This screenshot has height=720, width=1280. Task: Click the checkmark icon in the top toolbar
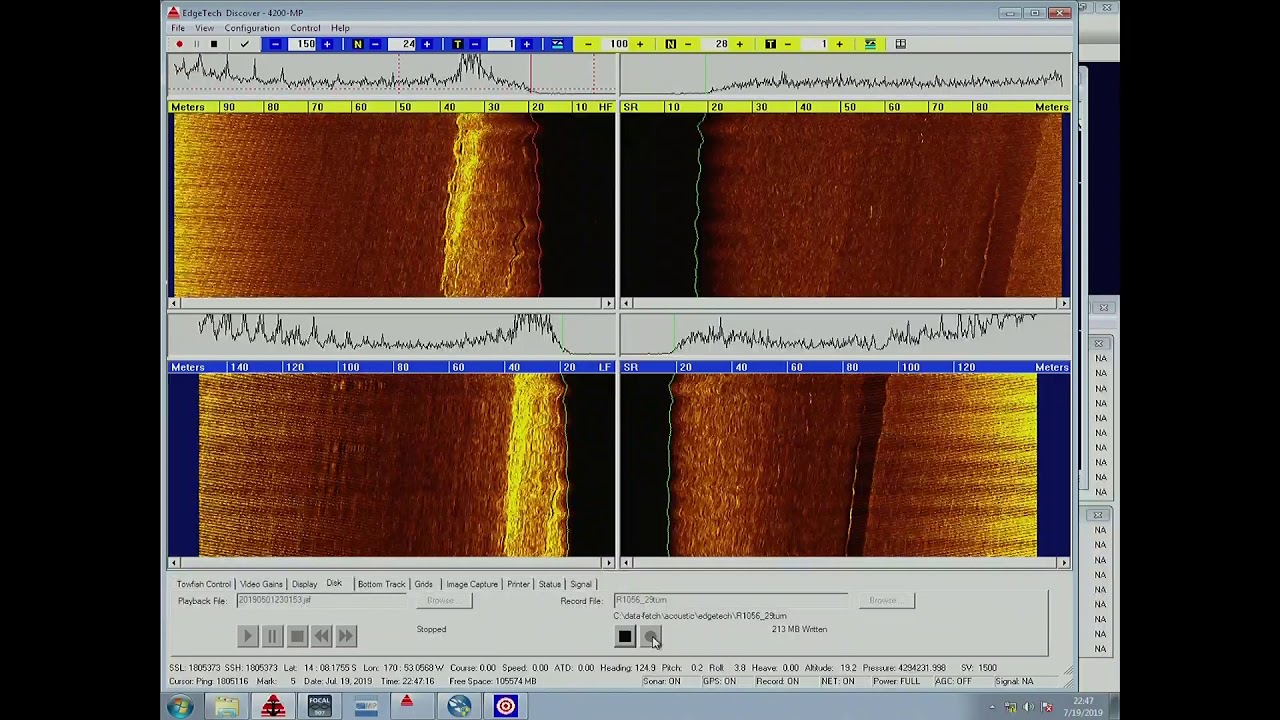(244, 44)
